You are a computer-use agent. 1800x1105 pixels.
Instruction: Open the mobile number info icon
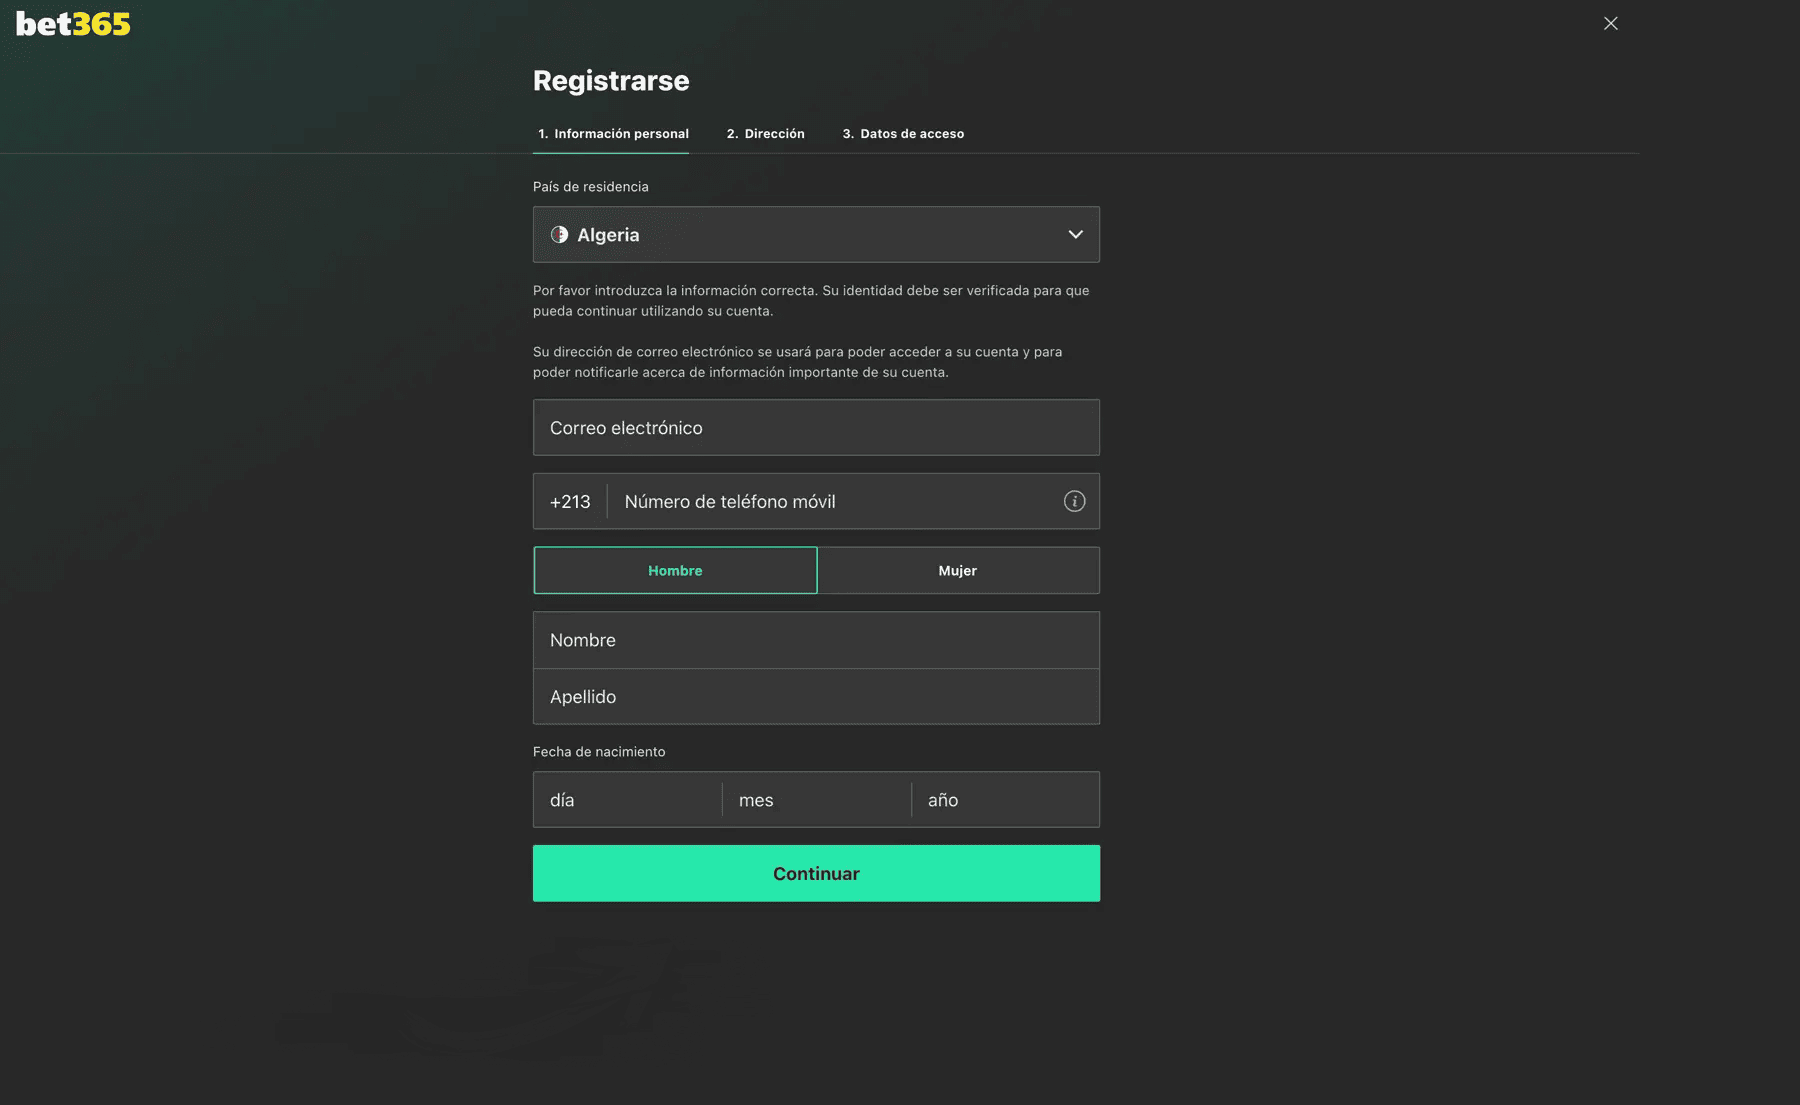click(1074, 501)
